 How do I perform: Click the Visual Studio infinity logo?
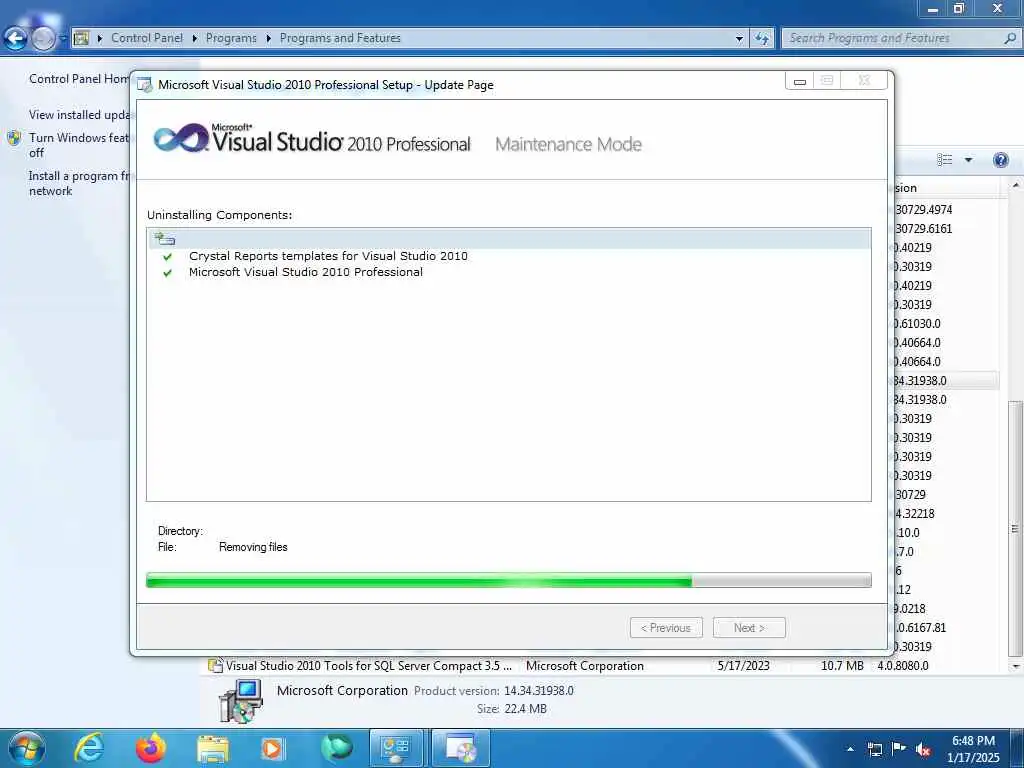click(x=181, y=138)
